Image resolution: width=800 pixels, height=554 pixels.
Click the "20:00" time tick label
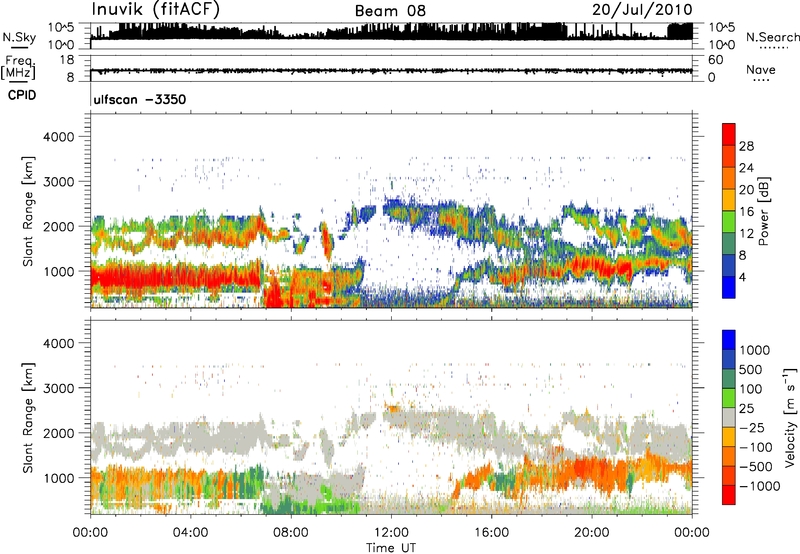(592, 533)
